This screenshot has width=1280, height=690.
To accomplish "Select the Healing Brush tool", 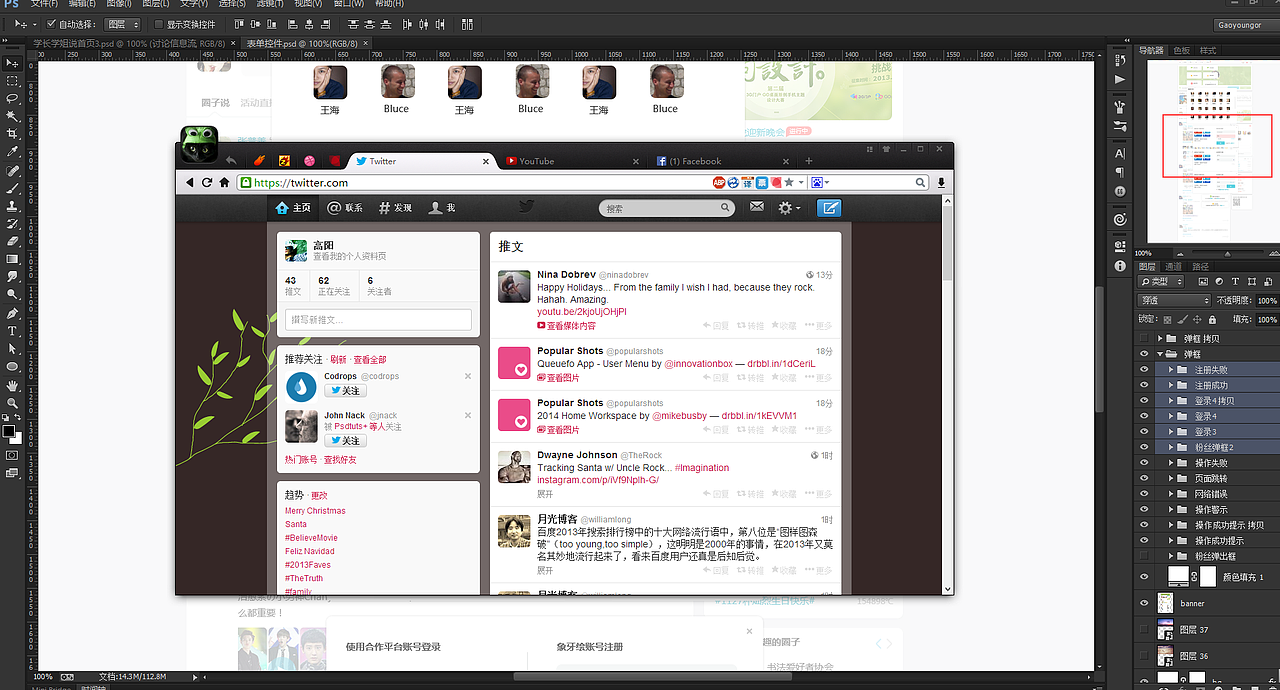I will 12,170.
